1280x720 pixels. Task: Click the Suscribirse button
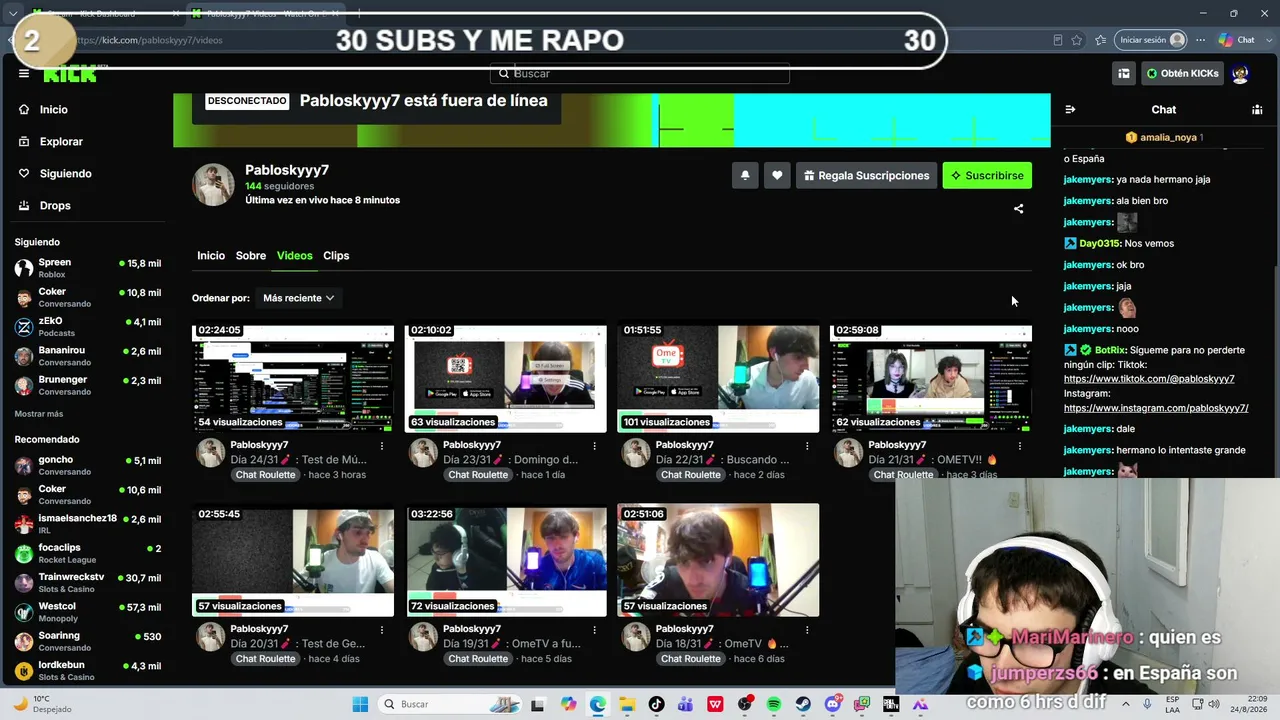987,175
